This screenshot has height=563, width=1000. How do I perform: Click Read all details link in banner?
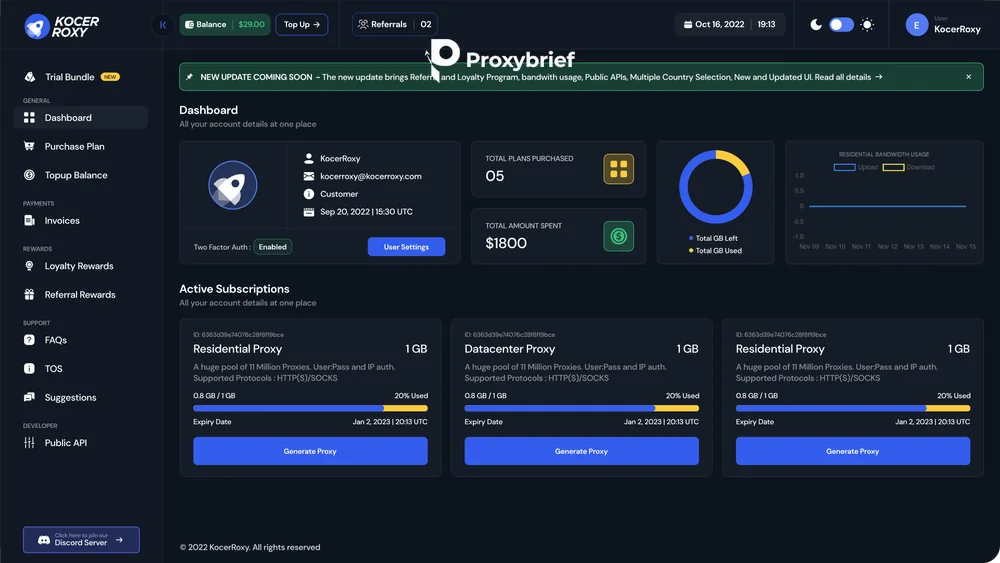click(x=848, y=77)
